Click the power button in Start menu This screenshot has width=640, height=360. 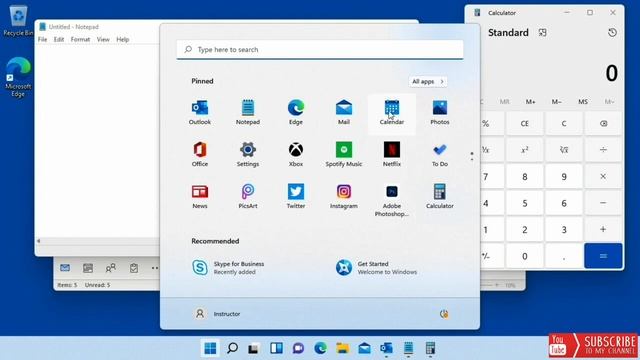pyautogui.click(x=444, y=314)
